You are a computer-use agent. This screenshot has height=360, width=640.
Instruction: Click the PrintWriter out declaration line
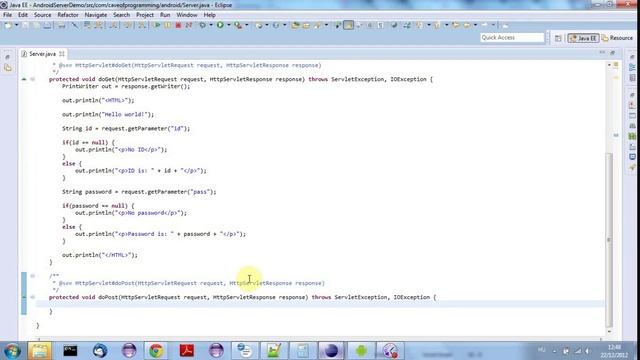click(x=126, y=86)
